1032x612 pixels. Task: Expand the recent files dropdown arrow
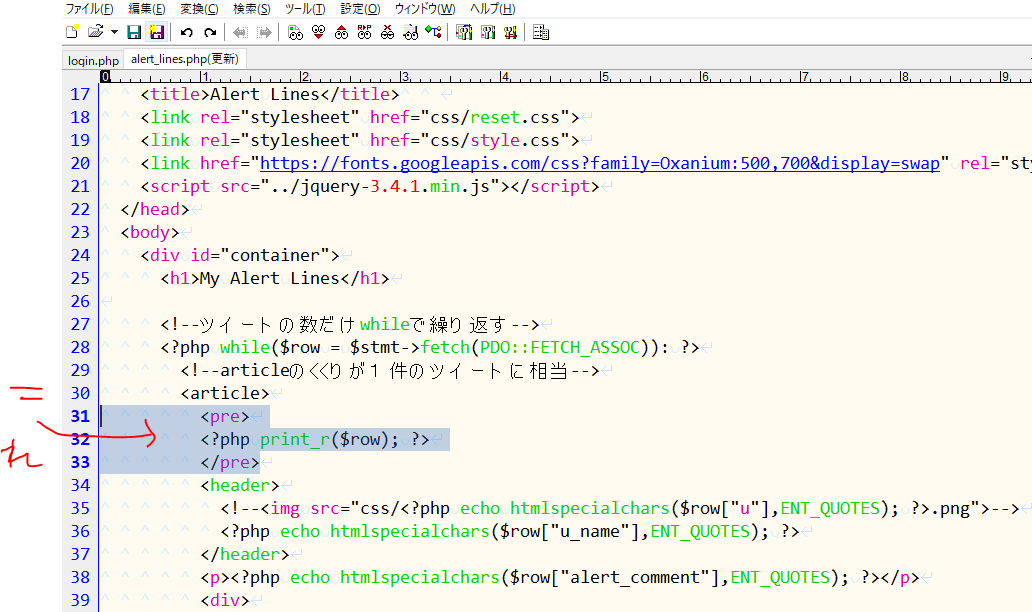pyautogui.click(x=114, y=32)
